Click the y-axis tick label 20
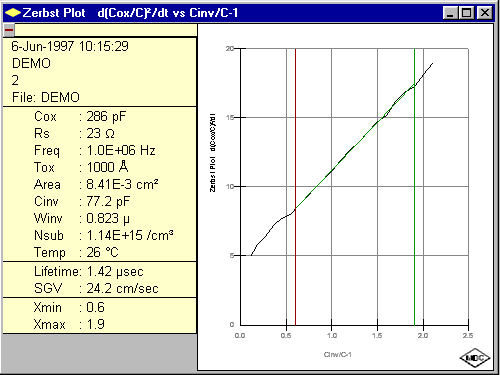 pos(230,49)
